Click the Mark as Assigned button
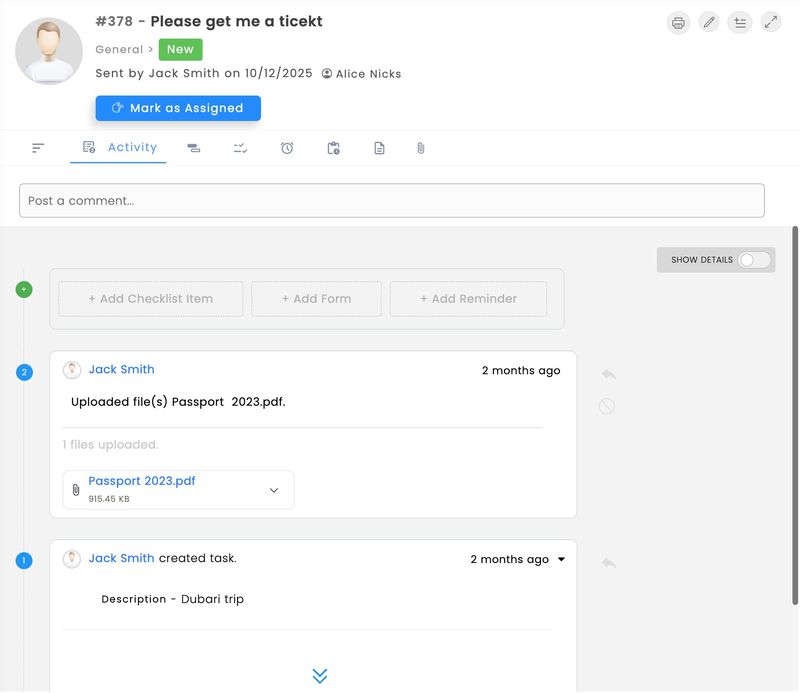800x693 pixels. click(x=178, y=108)
